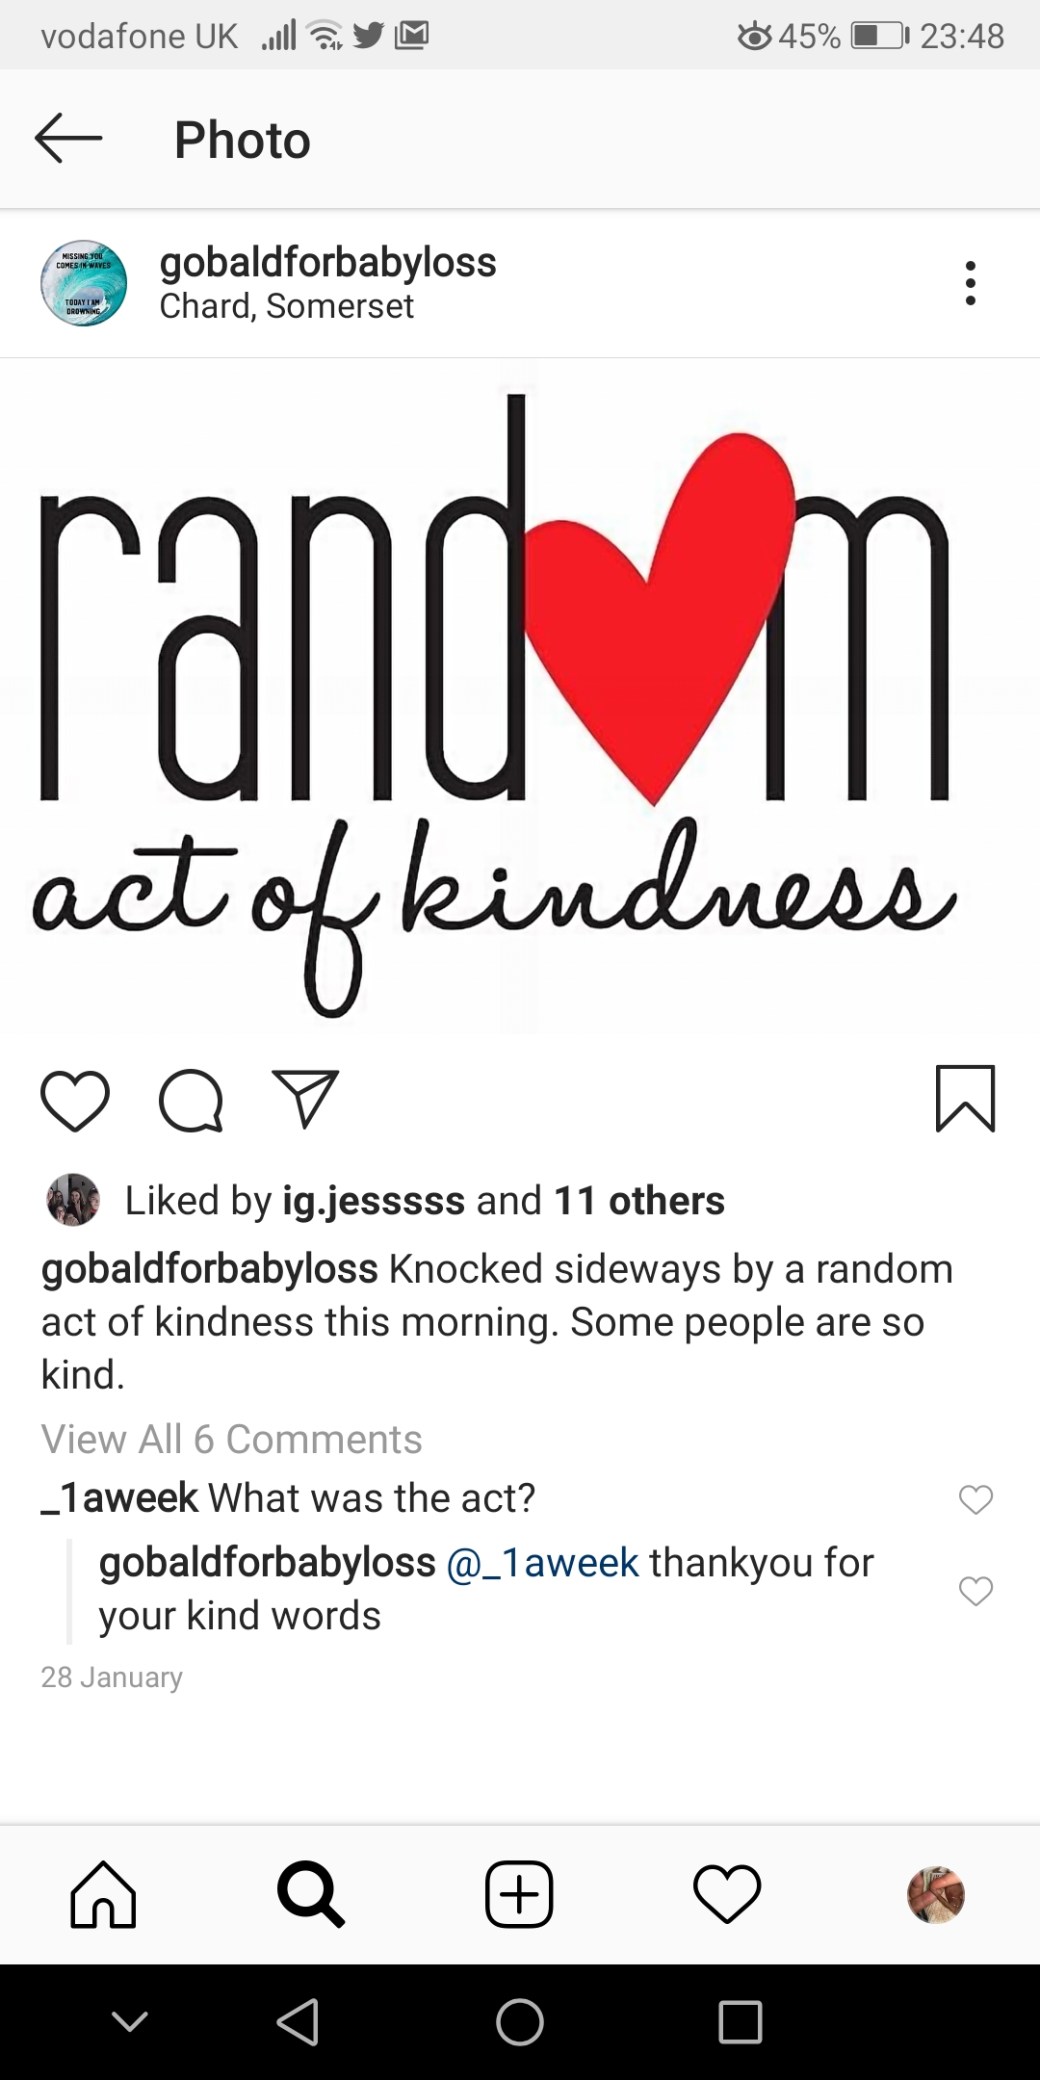Create a new post with plus icon

519,1894
